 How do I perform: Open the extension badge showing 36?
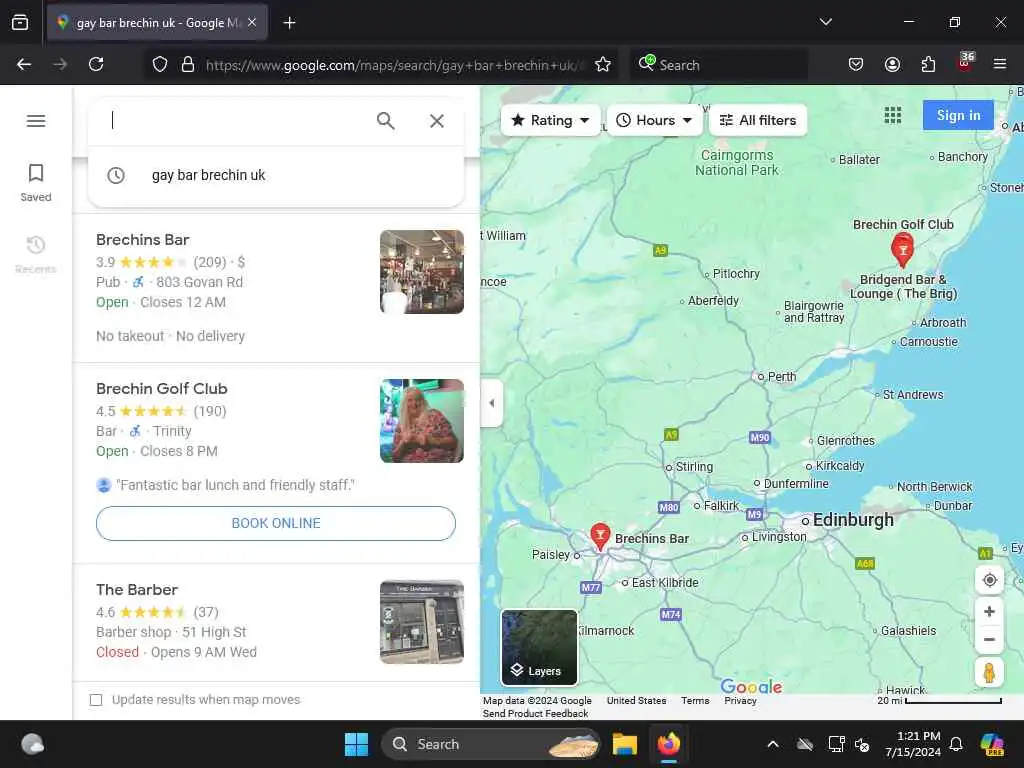965,63
